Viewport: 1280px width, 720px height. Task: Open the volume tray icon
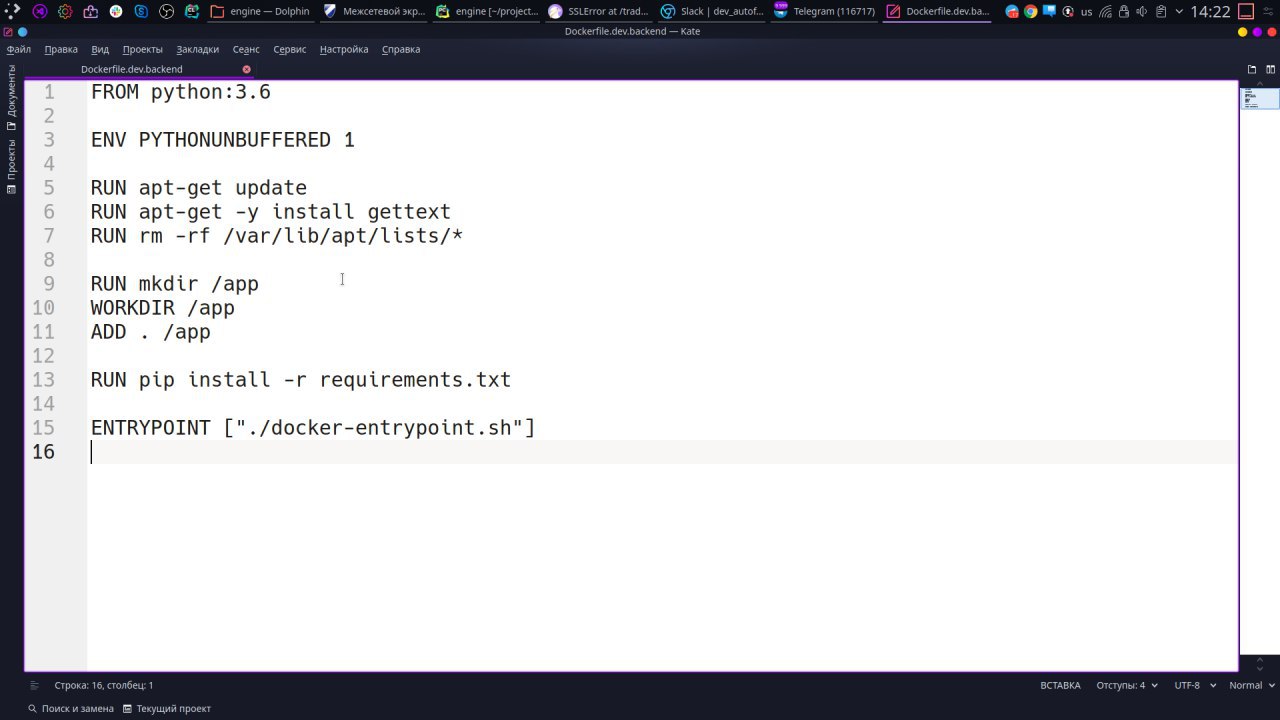click(1142, 12)
